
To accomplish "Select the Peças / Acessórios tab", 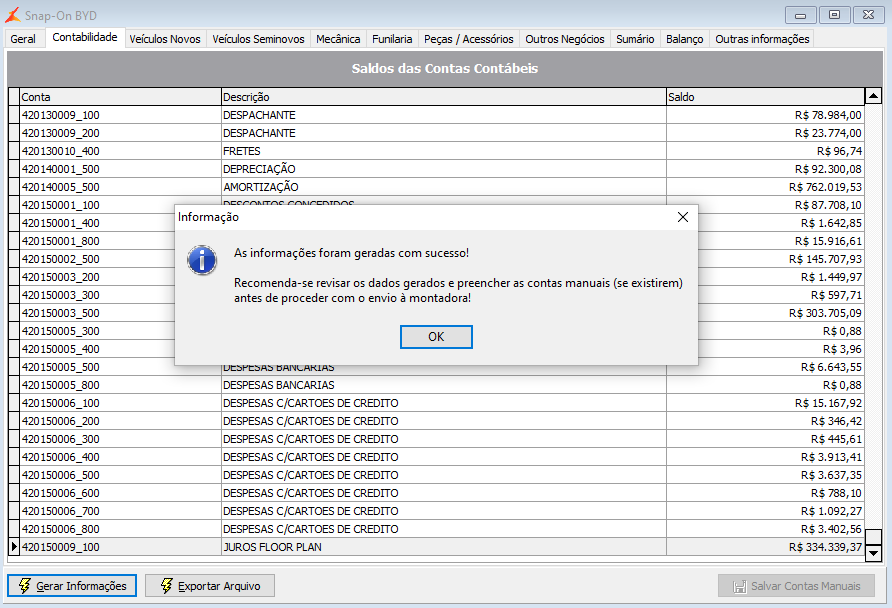I will [469, 39].
